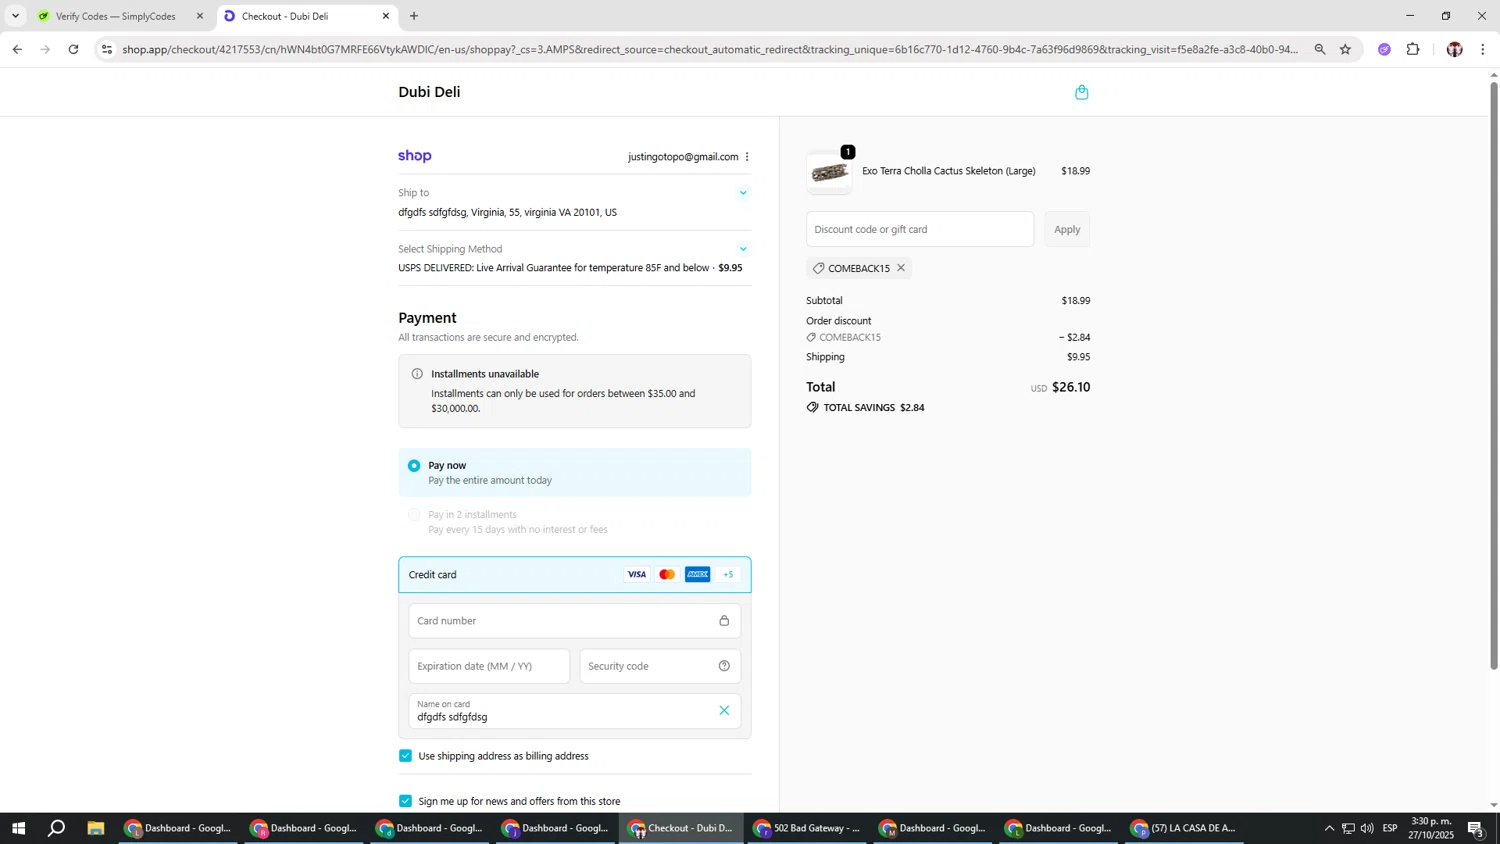Expand the Select Shipping Method chevron
Image resolution: width=1500 pixels, height=844 pixels.
pos(743,249)
